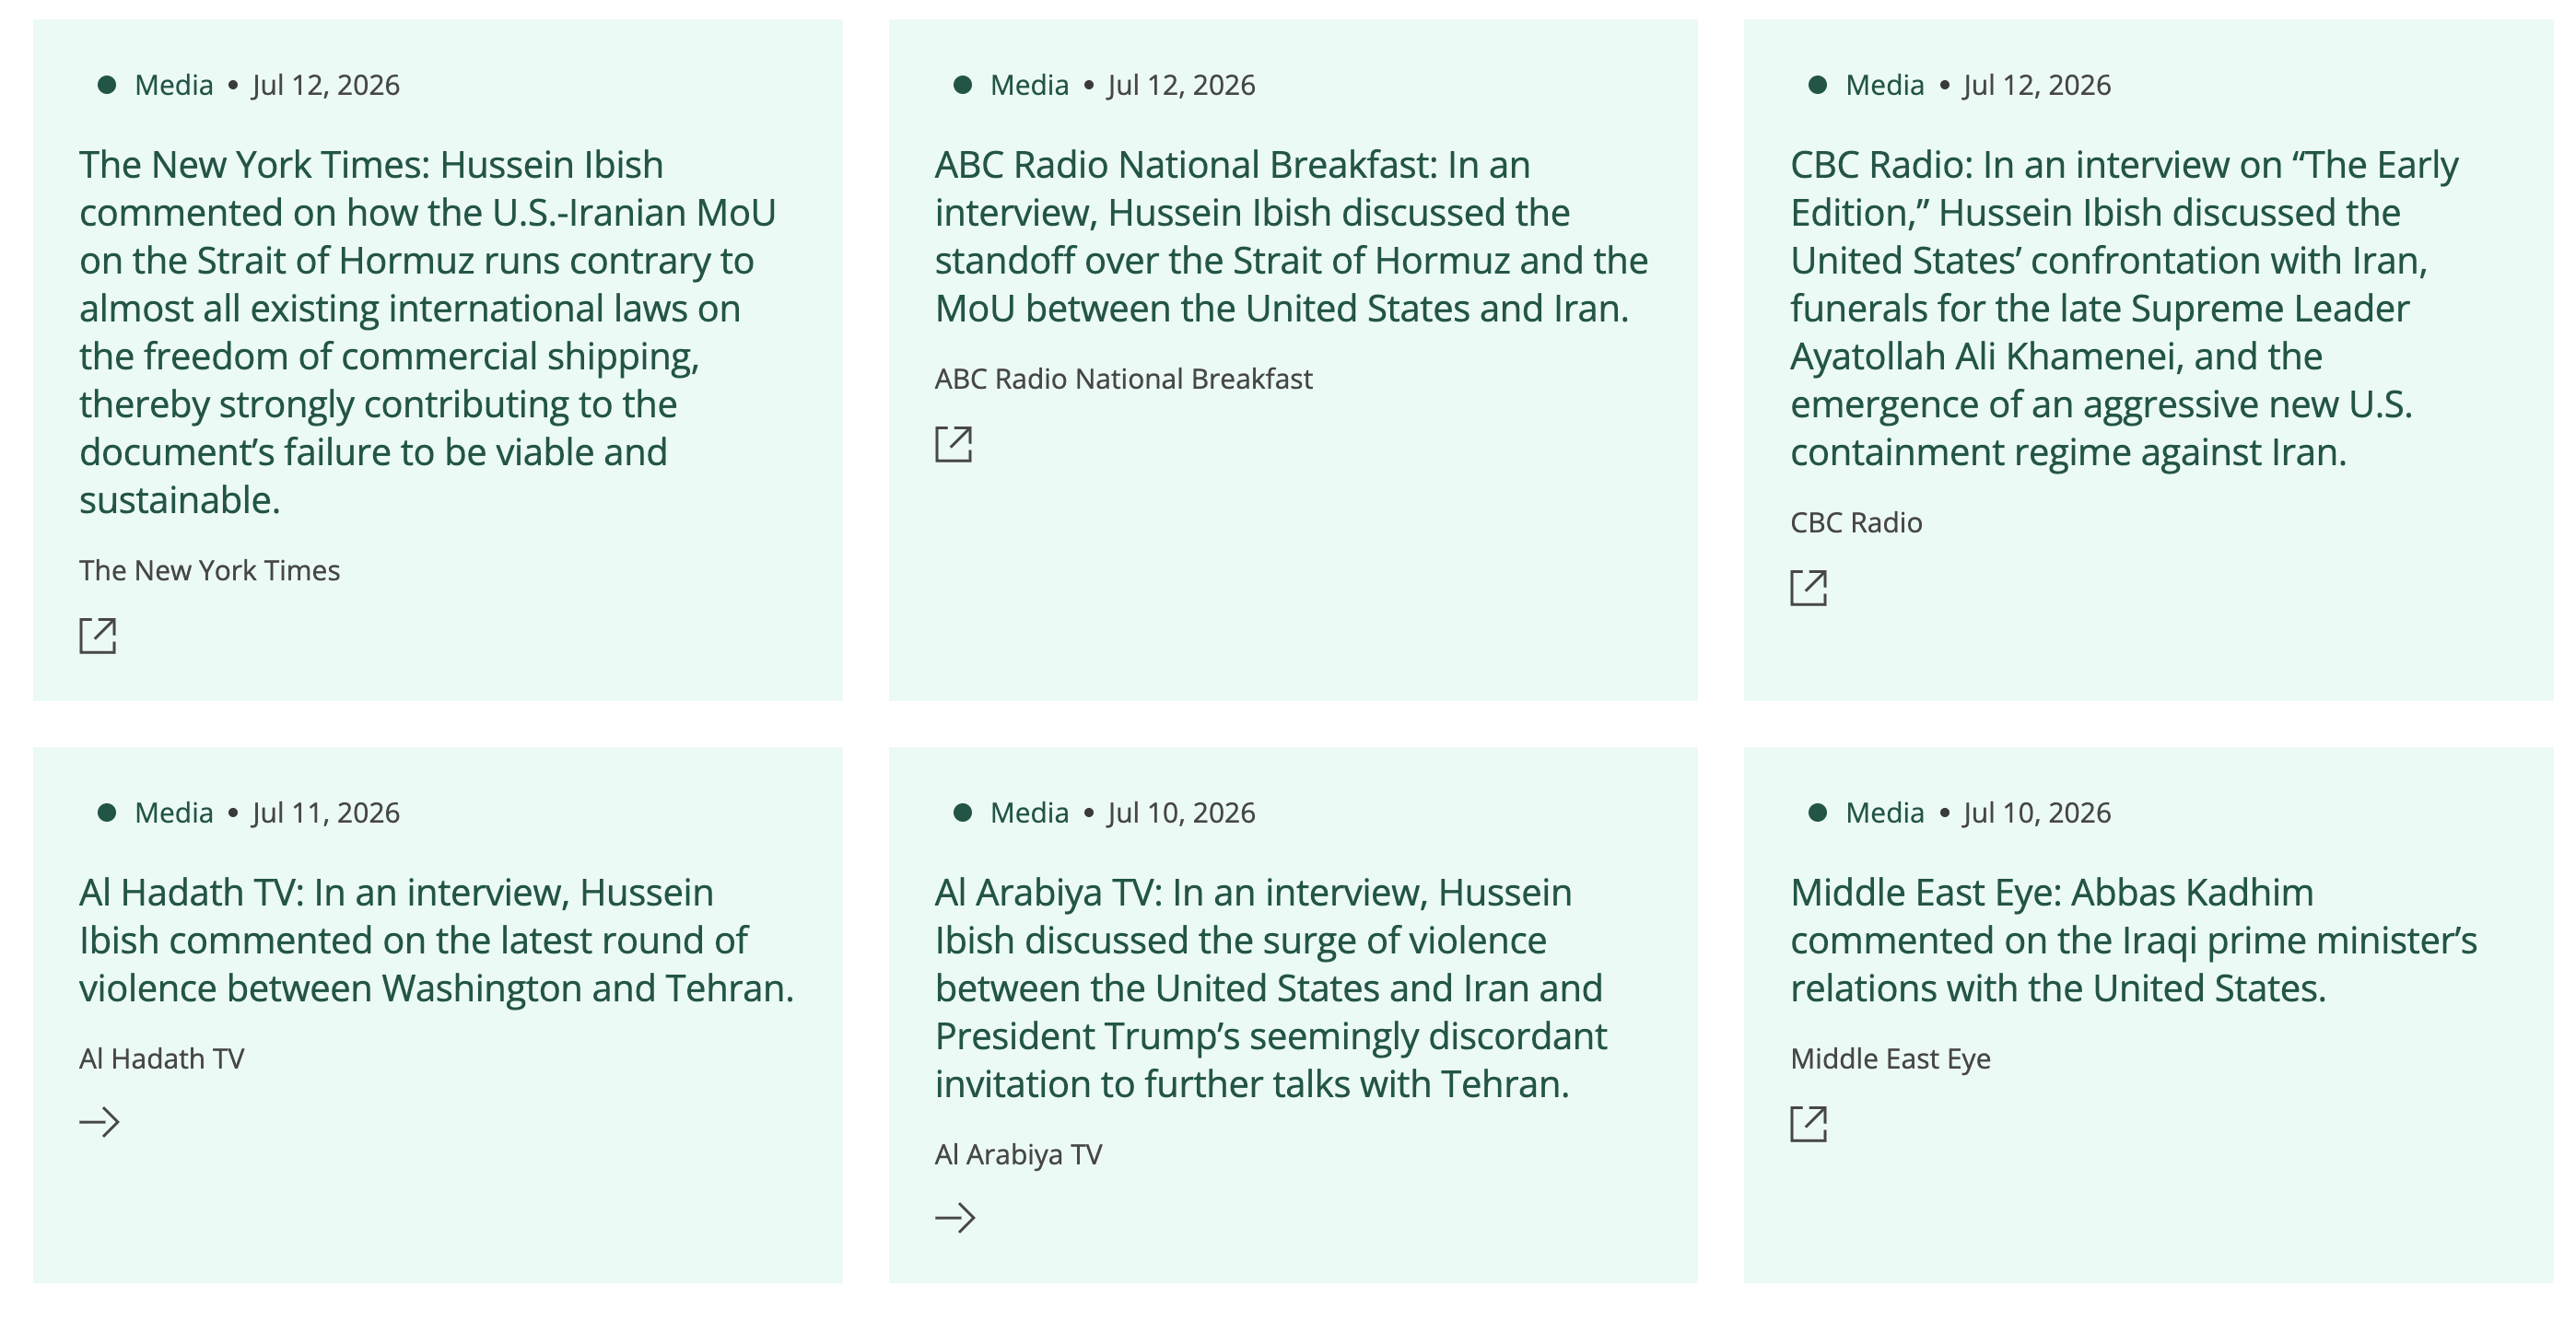Select the Media tag on the ABC Radio card
This screenshot has width=2576, height=1321.
pyautogui.click(x=1029, y=85)
